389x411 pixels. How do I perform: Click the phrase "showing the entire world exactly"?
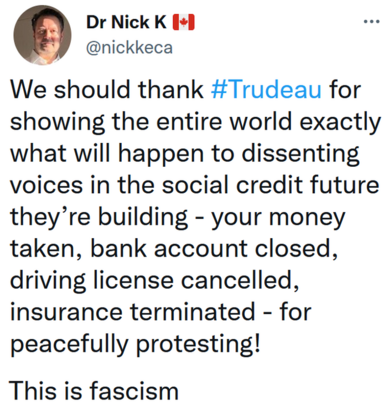click(x=195, y=122)
